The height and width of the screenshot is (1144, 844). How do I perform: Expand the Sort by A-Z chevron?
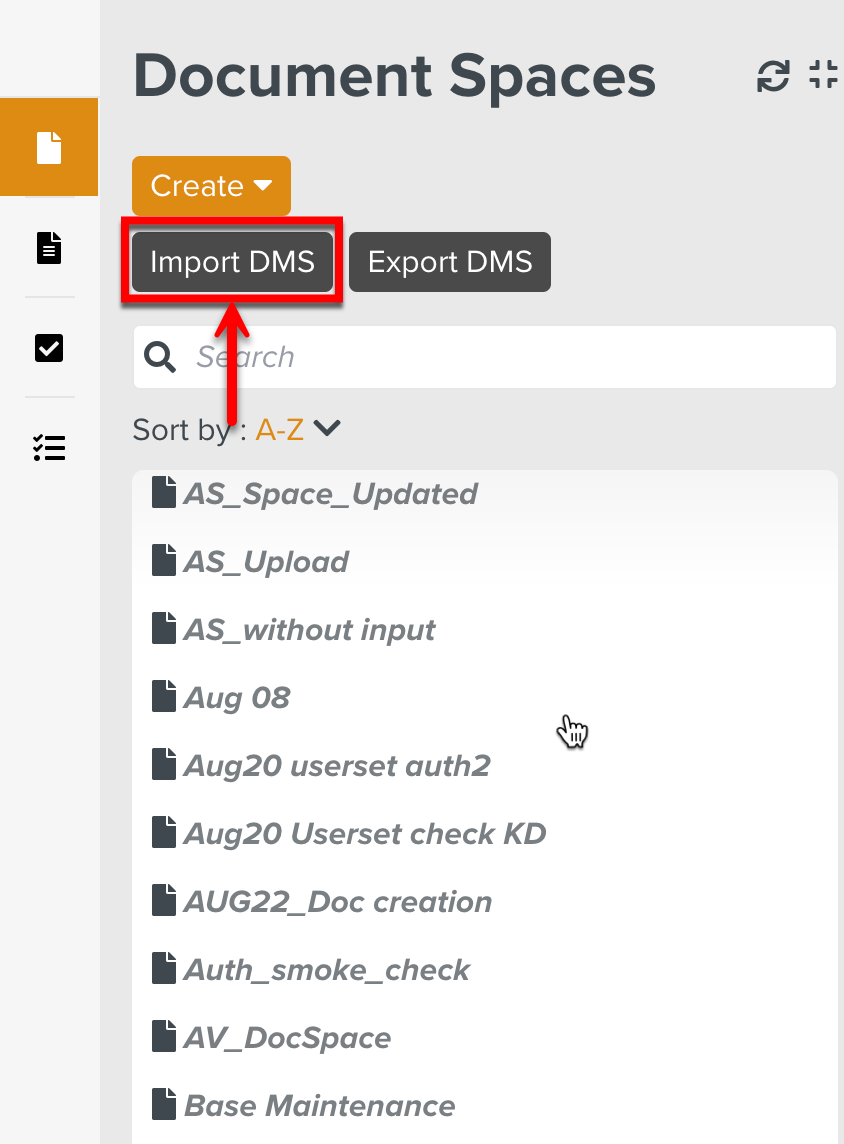click(x=327, y=429)
